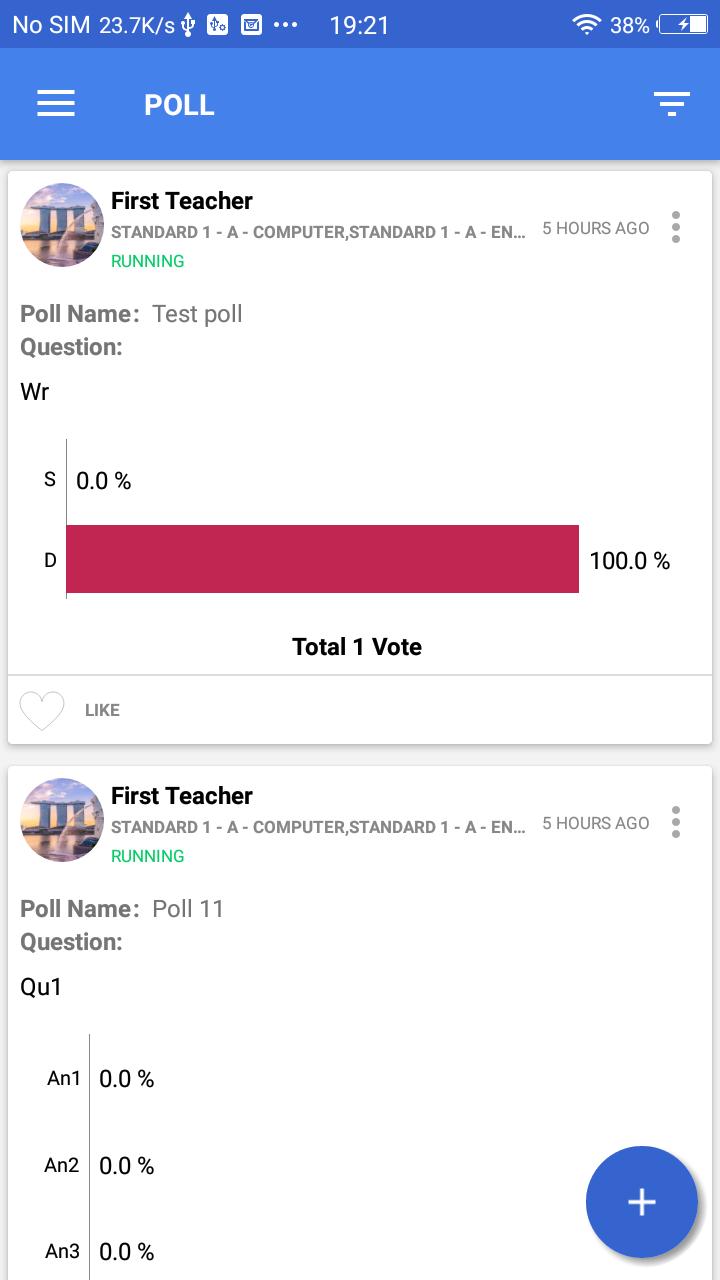Screen dimensions: 720x1280
Task: Tap the battery icon in status bar
Action: [686, 25]
